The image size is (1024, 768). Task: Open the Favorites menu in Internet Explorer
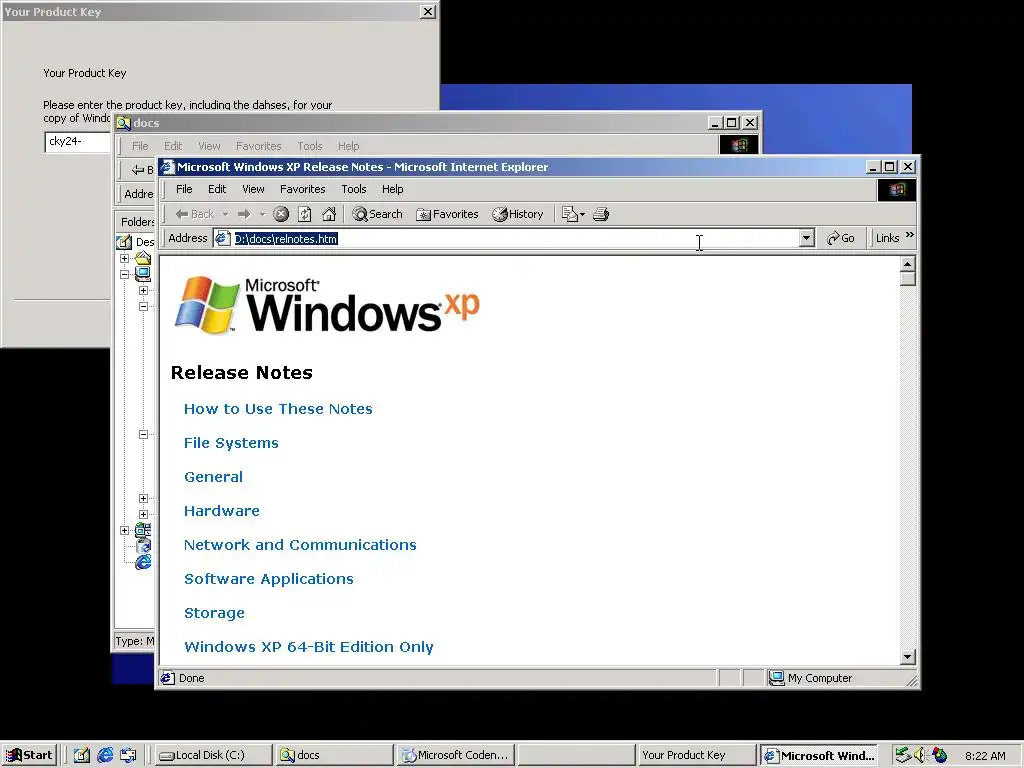302,189
